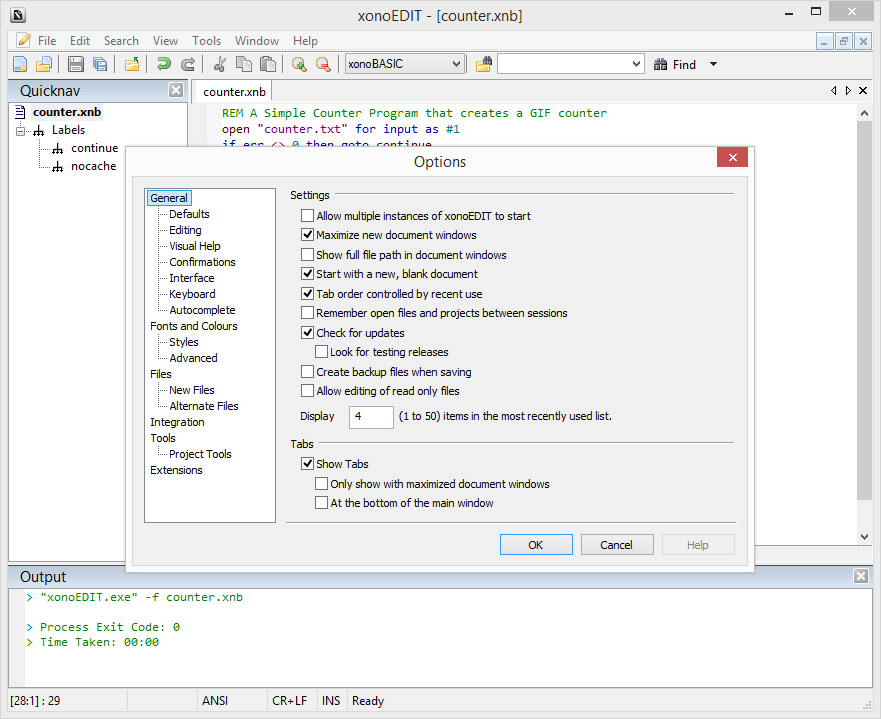Uncheck Show Tabs option
Screen dimensions: 881x719
click(x=307, y=463)
